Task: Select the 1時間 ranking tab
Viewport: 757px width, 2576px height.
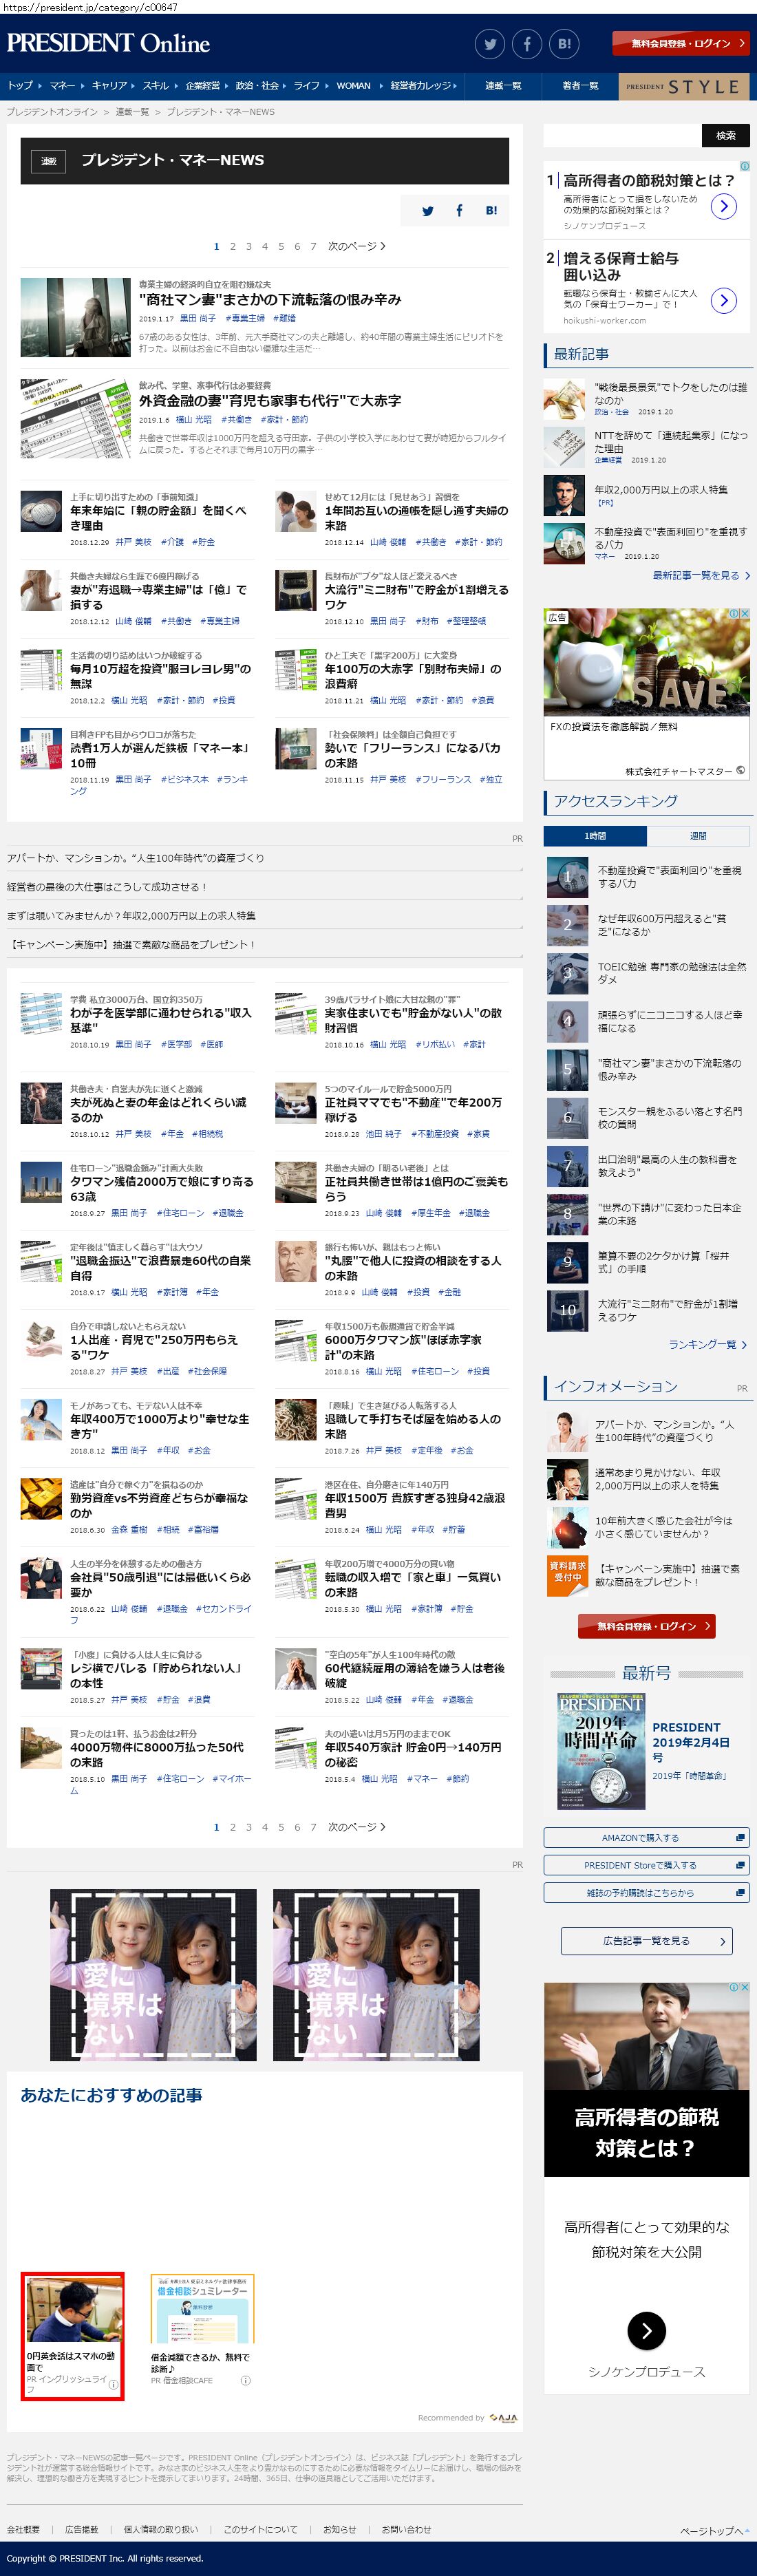Action: [x=595, y=836]
